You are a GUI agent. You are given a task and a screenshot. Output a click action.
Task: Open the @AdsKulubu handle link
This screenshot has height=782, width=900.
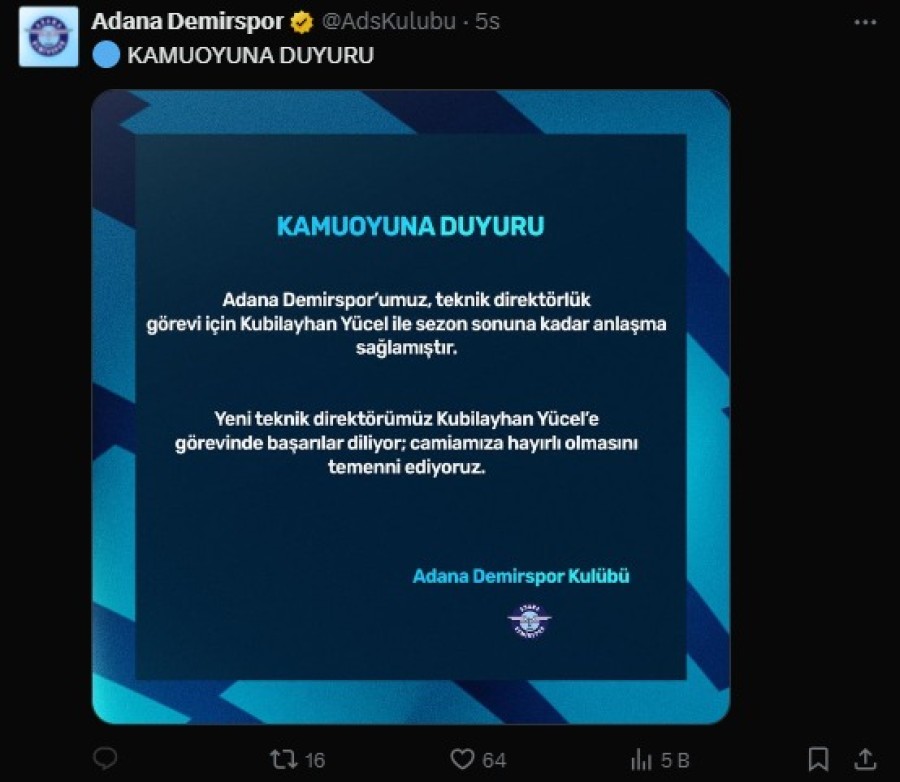[x=389, y=21]
